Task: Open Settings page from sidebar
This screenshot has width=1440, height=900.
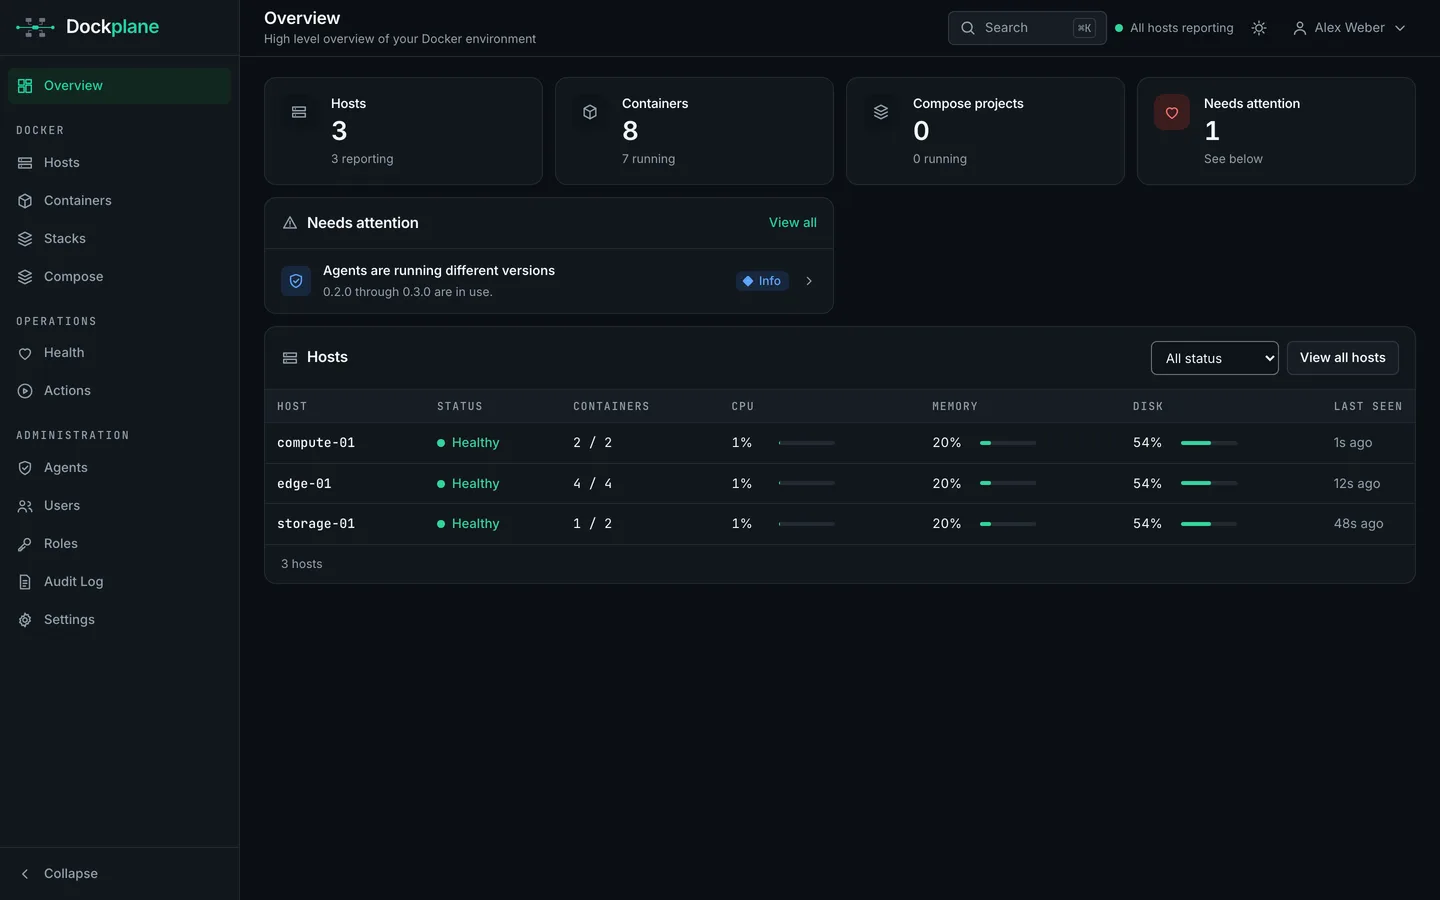Action: coord(119,620)
